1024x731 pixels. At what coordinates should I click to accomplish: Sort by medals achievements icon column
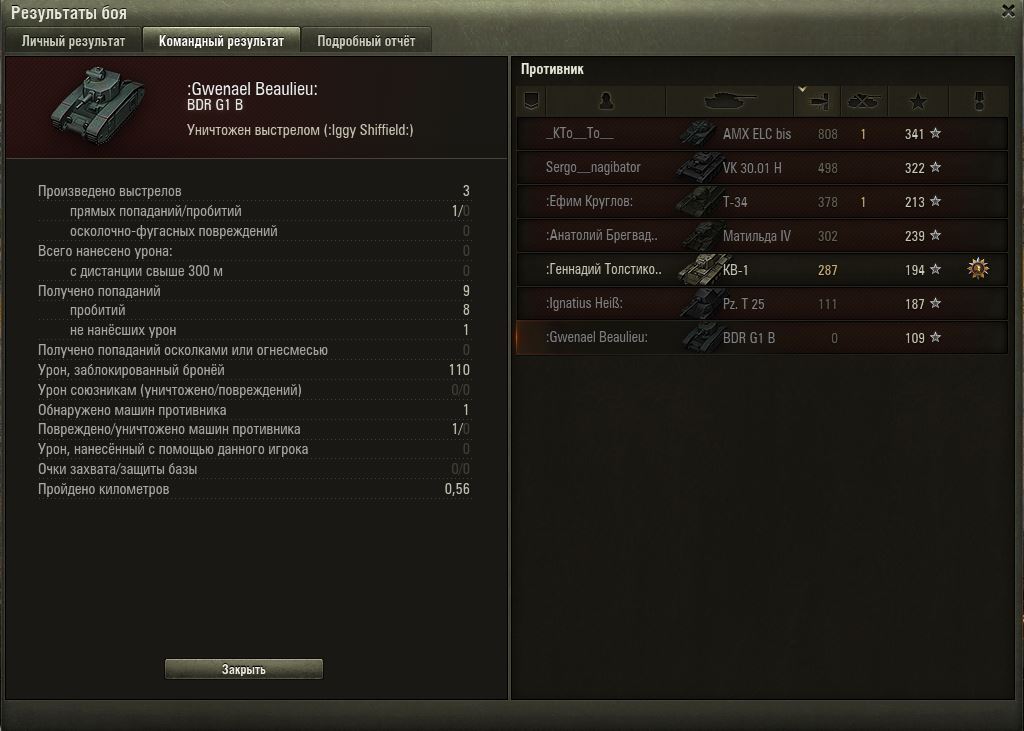pos(978,101)
